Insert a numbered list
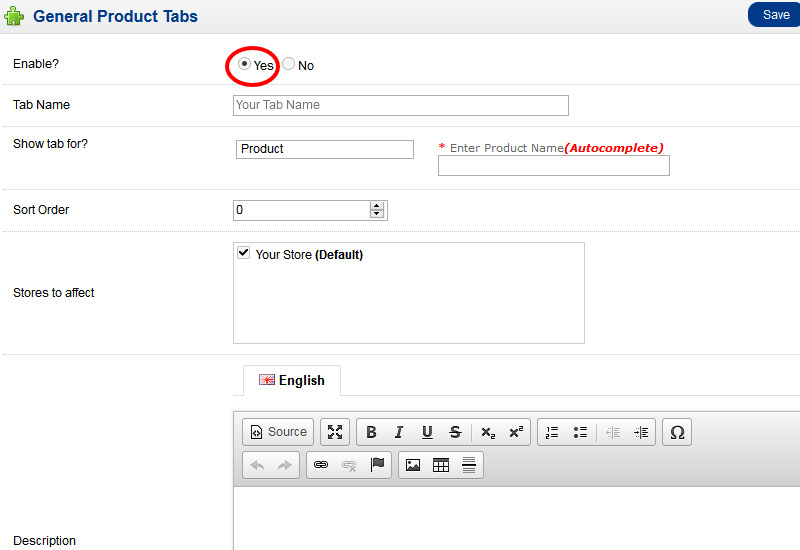 pos(552,432)
